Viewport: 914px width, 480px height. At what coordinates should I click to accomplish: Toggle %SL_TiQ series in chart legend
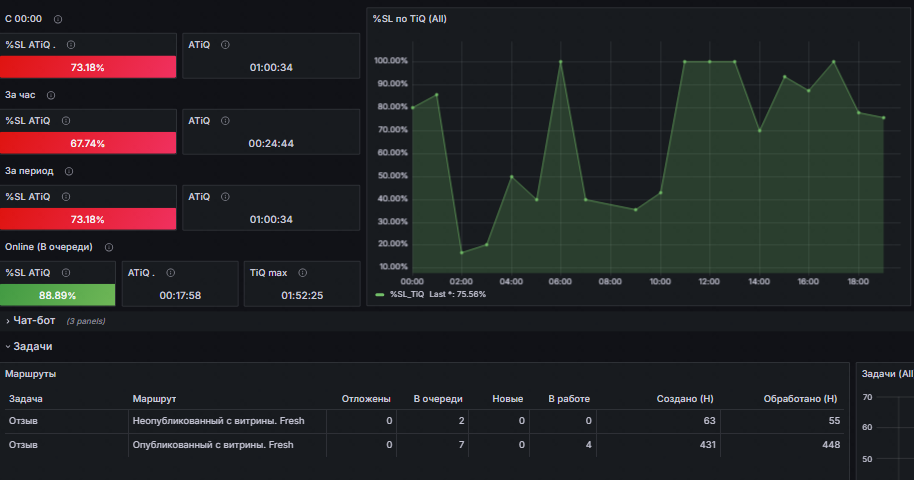407,295
